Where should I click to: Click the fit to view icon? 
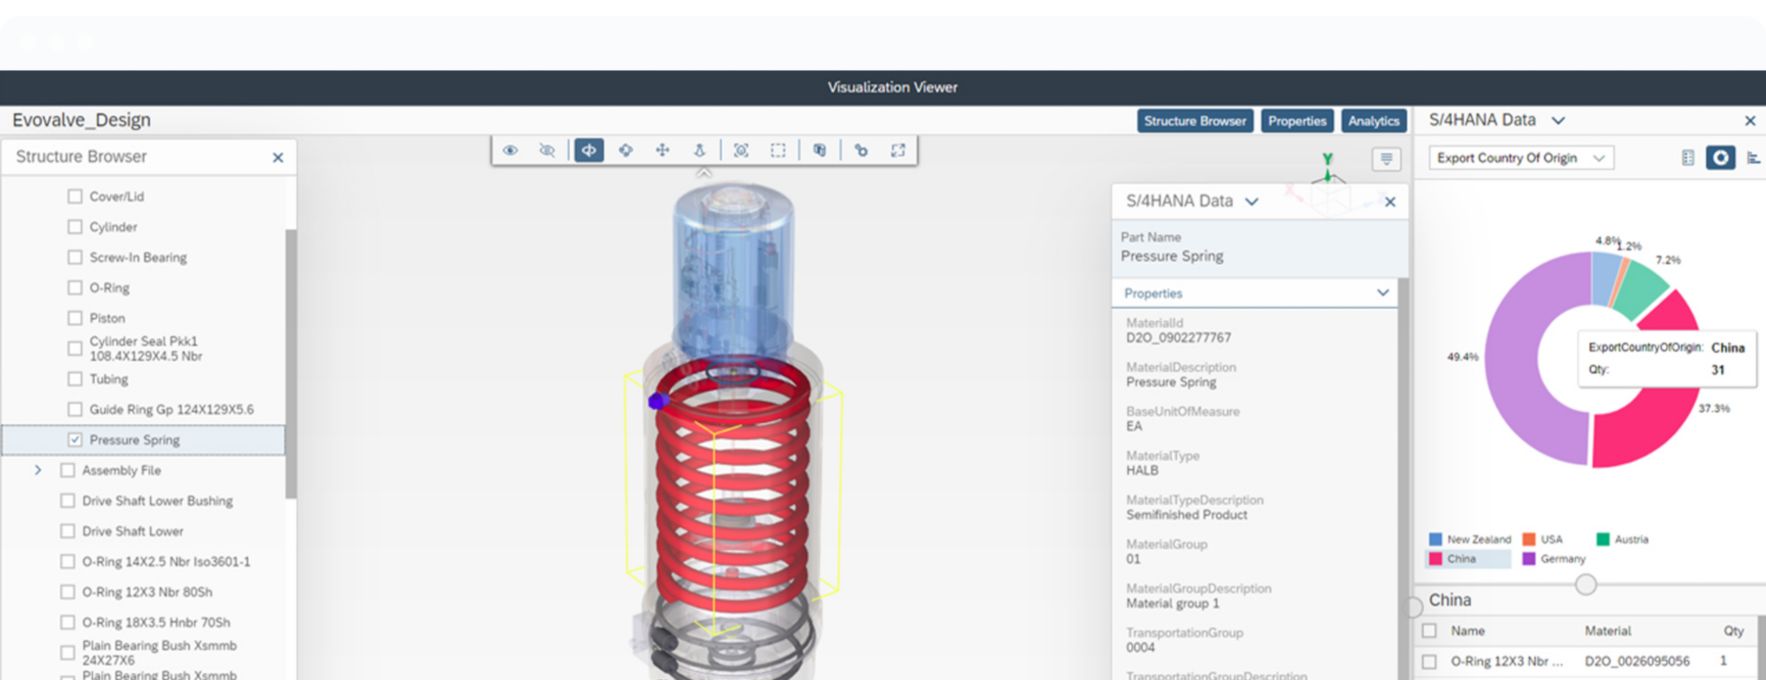click(741, 150)
